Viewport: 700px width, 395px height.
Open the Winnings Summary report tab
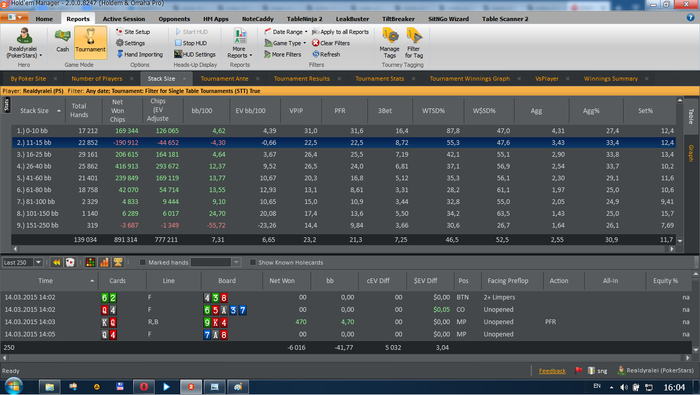pos(610,79)
